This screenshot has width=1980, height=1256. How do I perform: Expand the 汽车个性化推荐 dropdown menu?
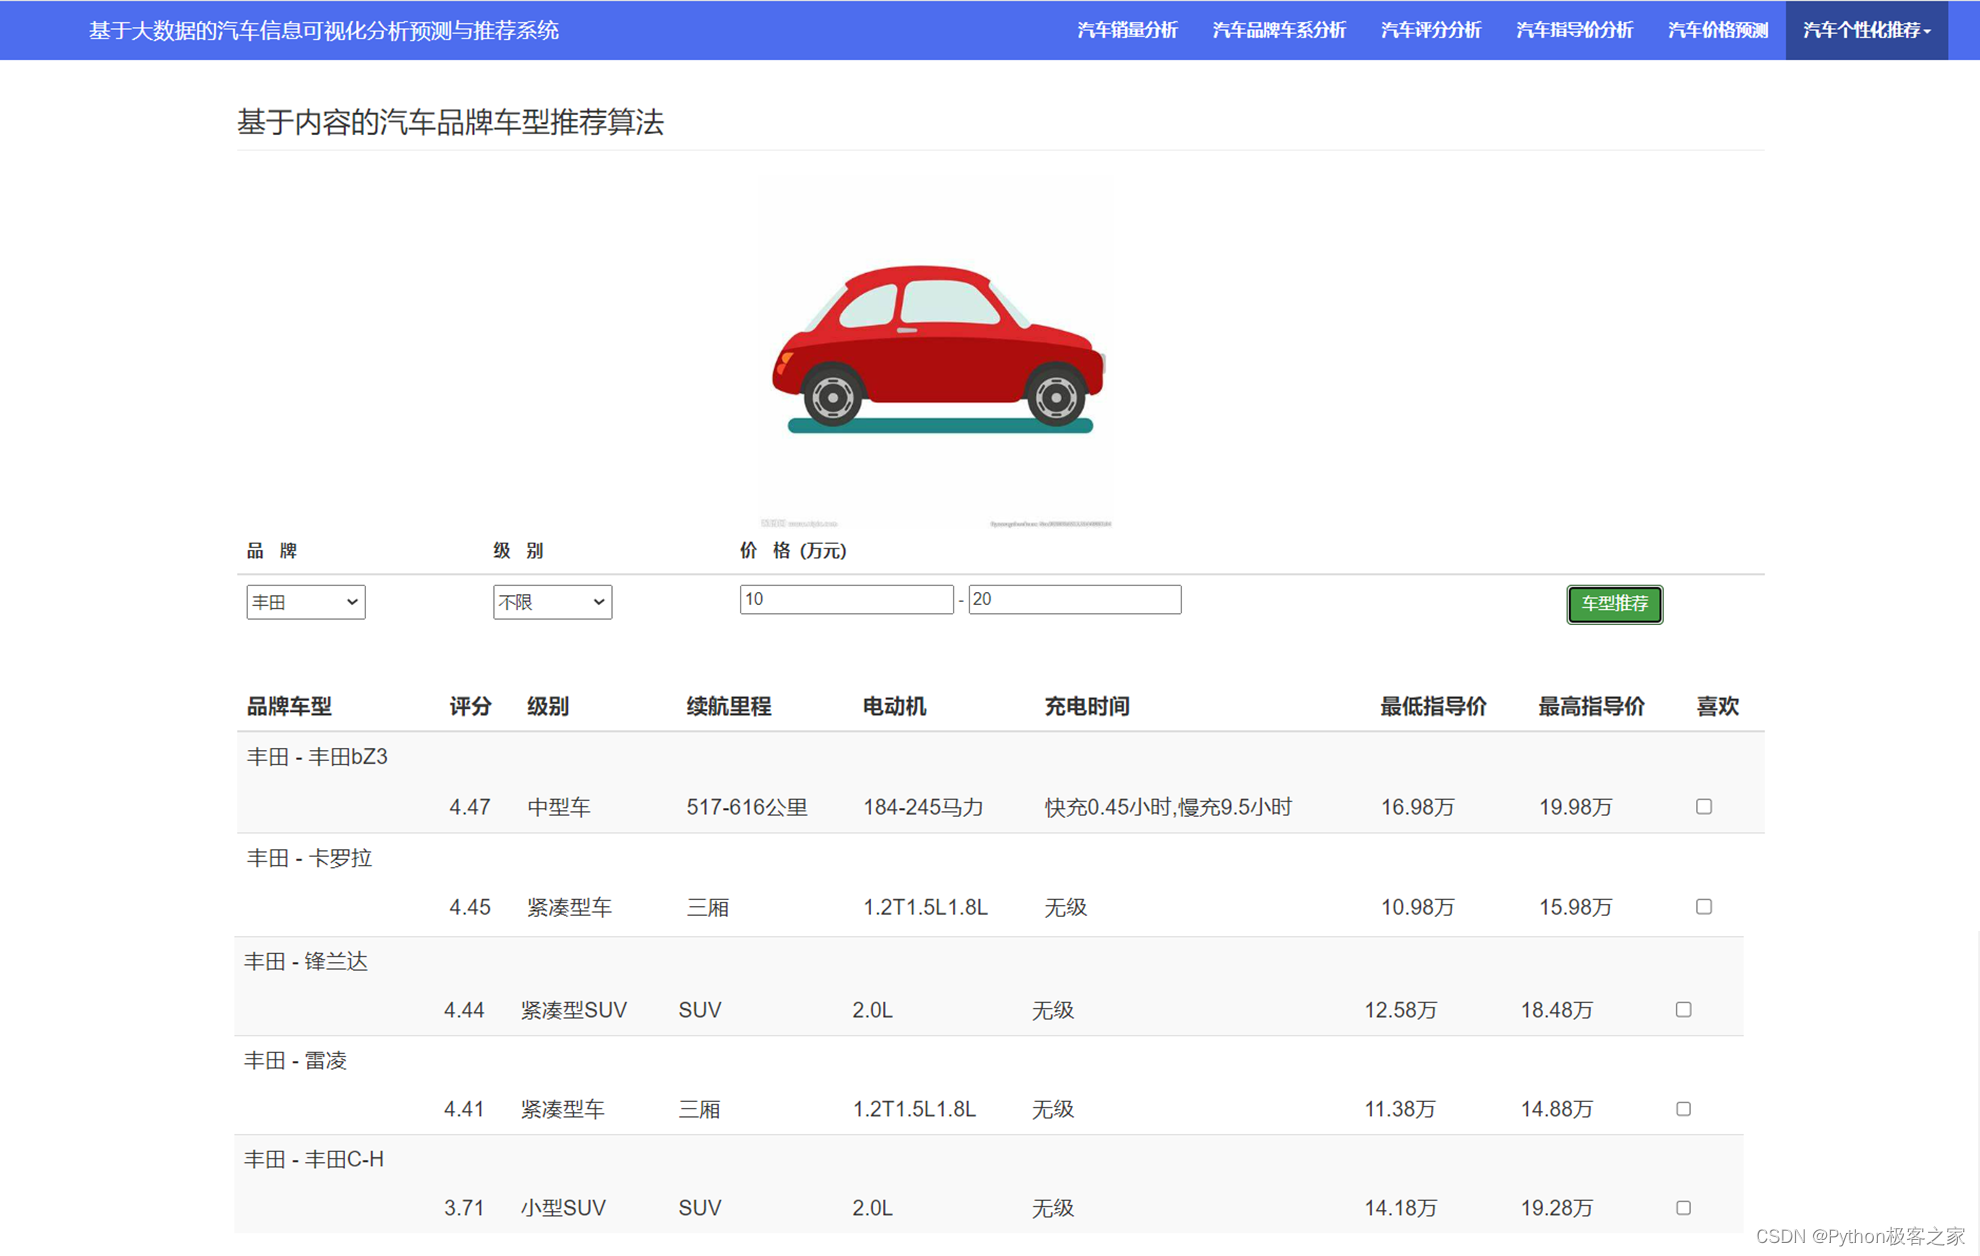pos(1866,30)
